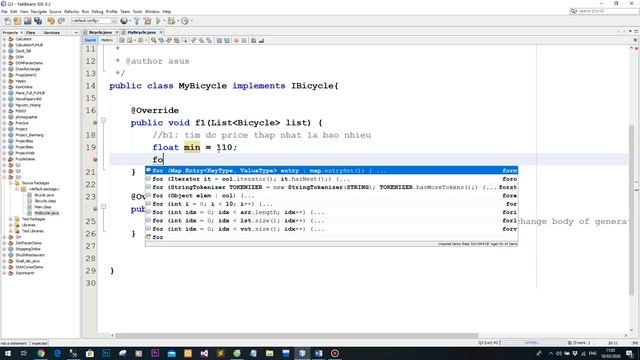
Task: Click the Profile Project clock icon
Action: pyautogui.click(x=185, y=21)
